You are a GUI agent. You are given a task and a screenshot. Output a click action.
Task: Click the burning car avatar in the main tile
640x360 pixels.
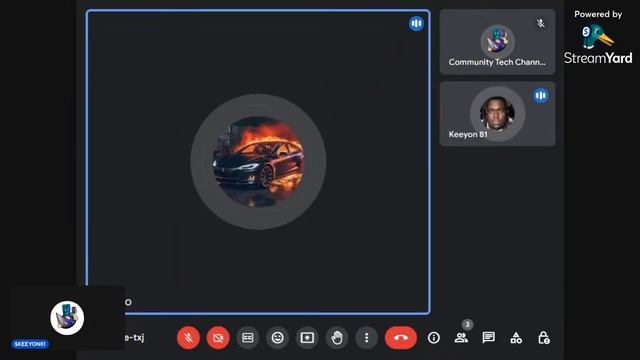pyautogui.click(x=258, y=162)
